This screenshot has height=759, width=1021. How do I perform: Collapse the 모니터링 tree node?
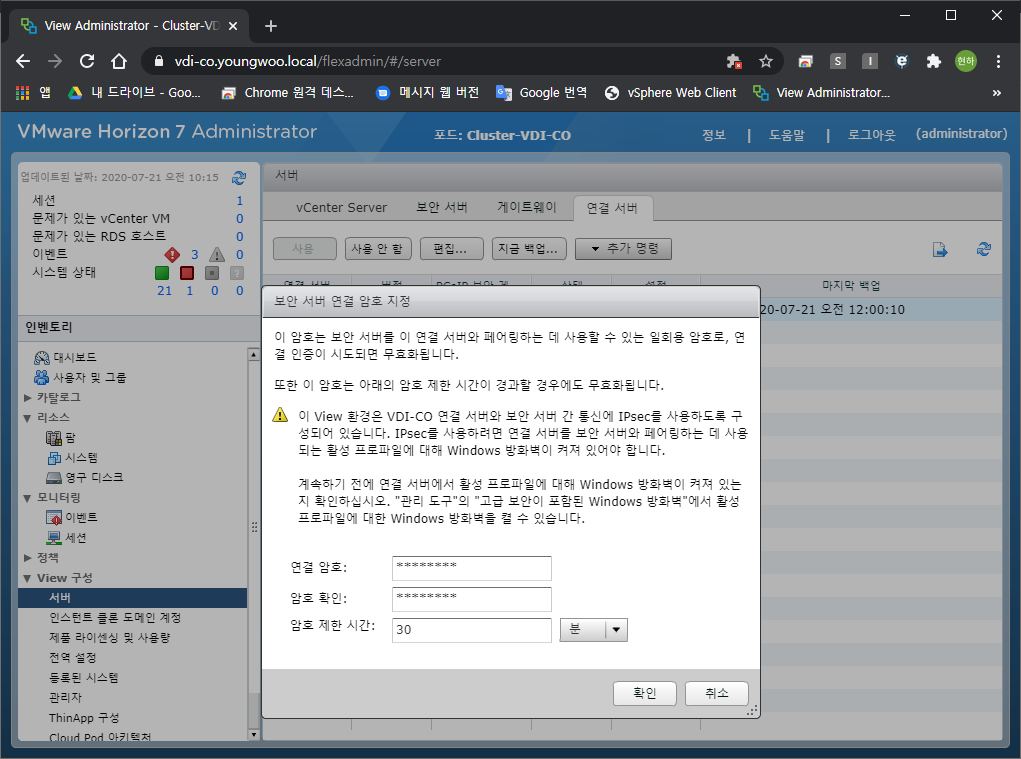pos(27,498)
